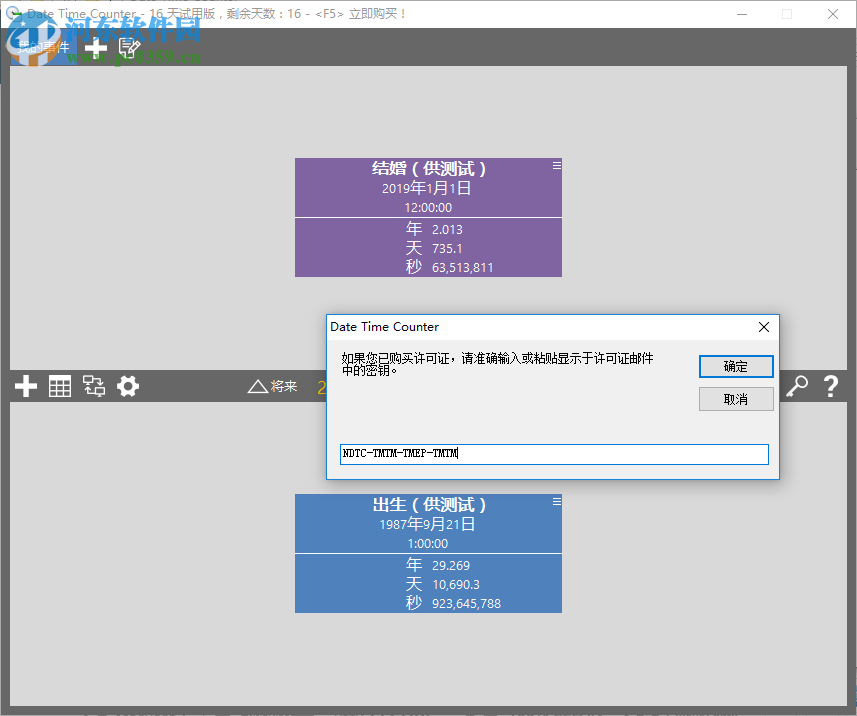This screenshot has height=716, width=857.
Task: Close the Date Time Counter dialog
Action: tap(764, 327)
